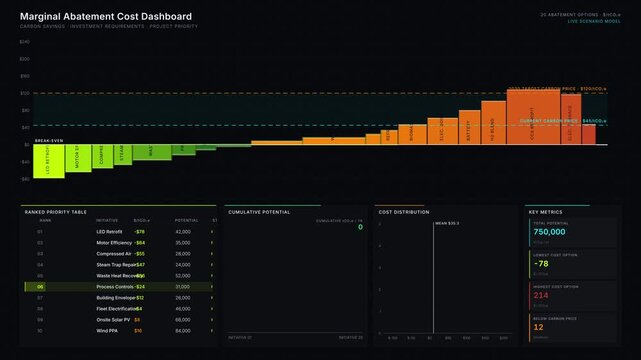Click the Biomass bar in the chart
The image size is (641, 360).
tap(412, 134)
